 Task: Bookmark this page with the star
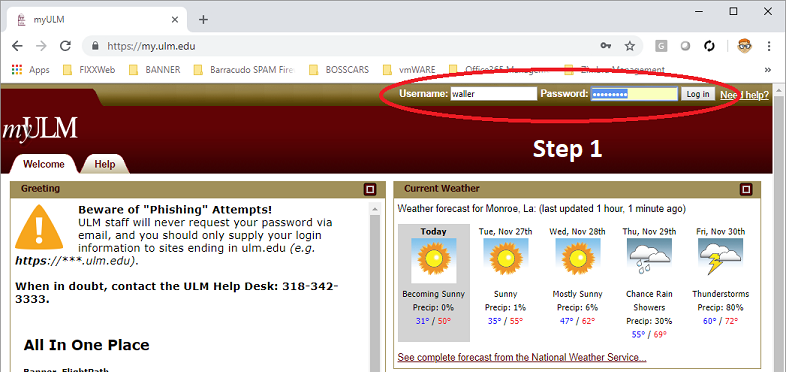(x=630, y=46)
